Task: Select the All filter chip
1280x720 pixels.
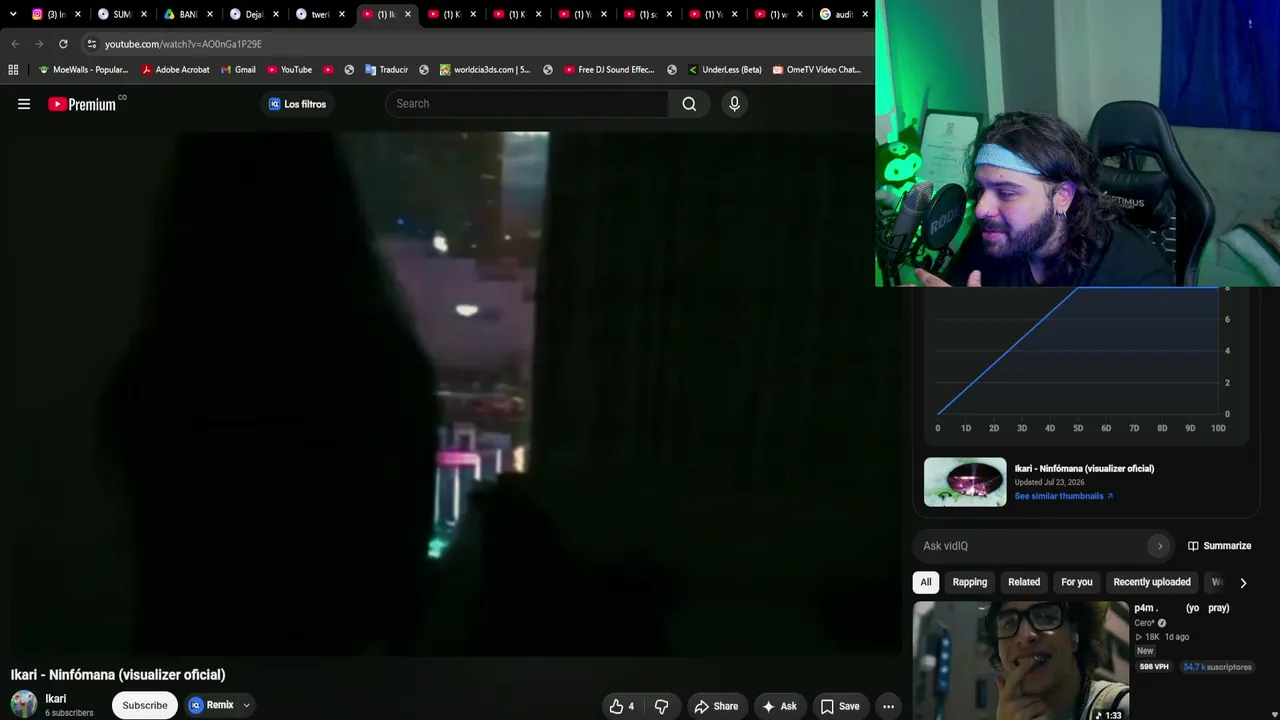Action: tap(926, 582)
